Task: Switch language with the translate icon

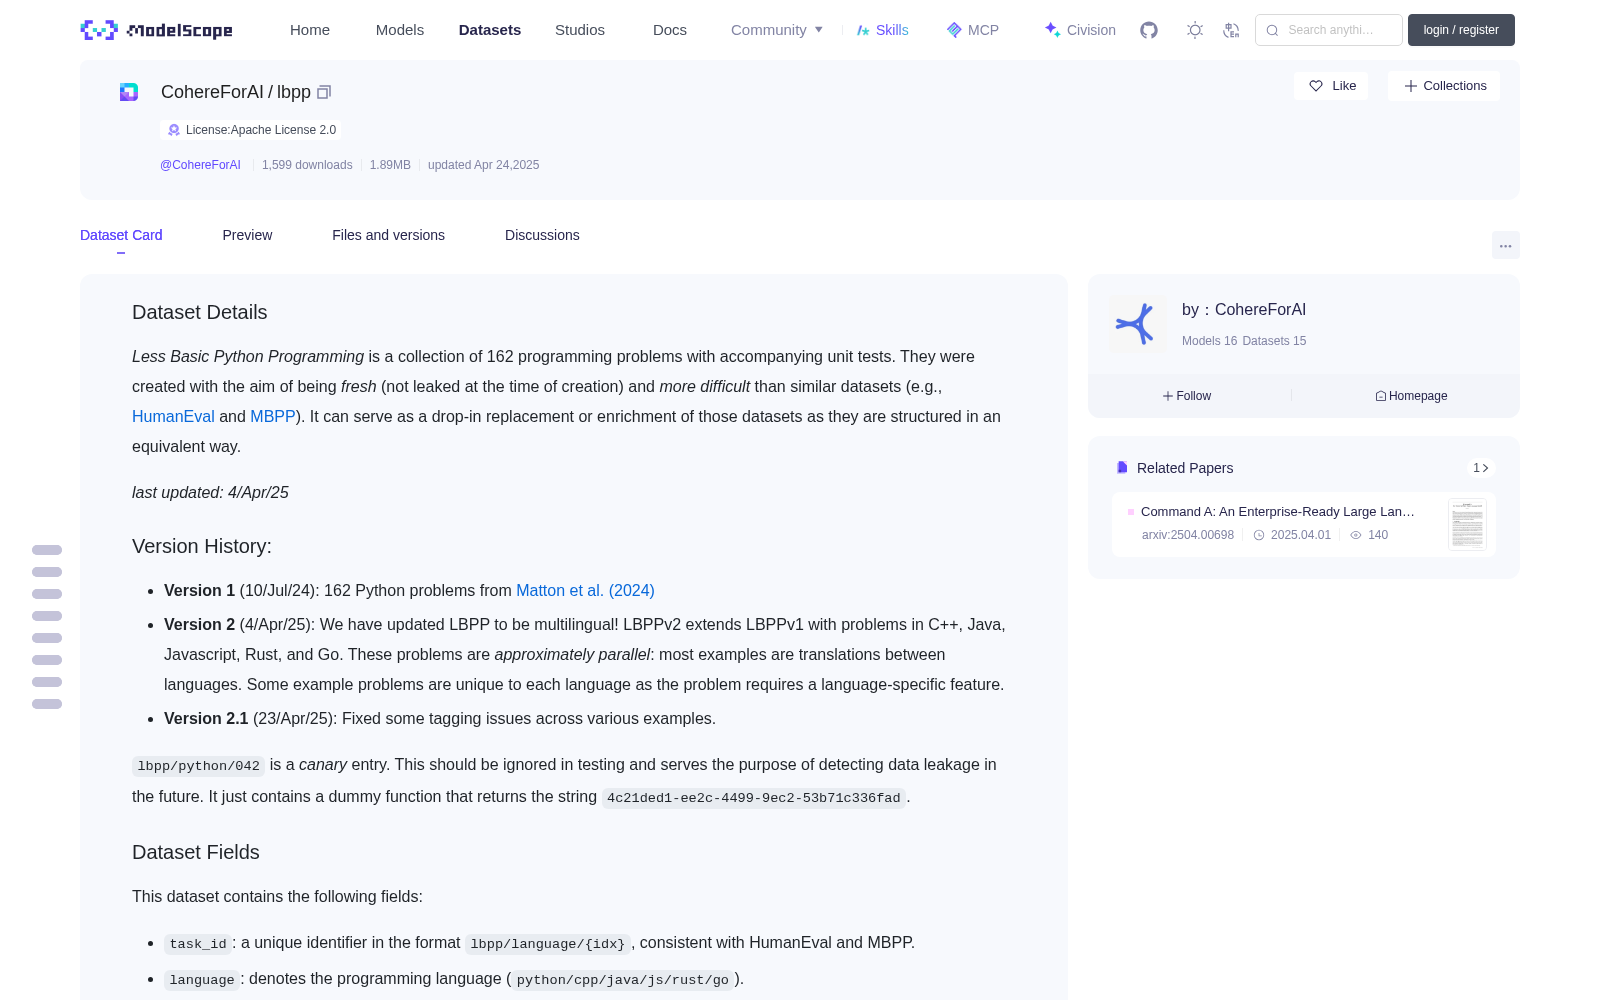Action: point(1231,30)
